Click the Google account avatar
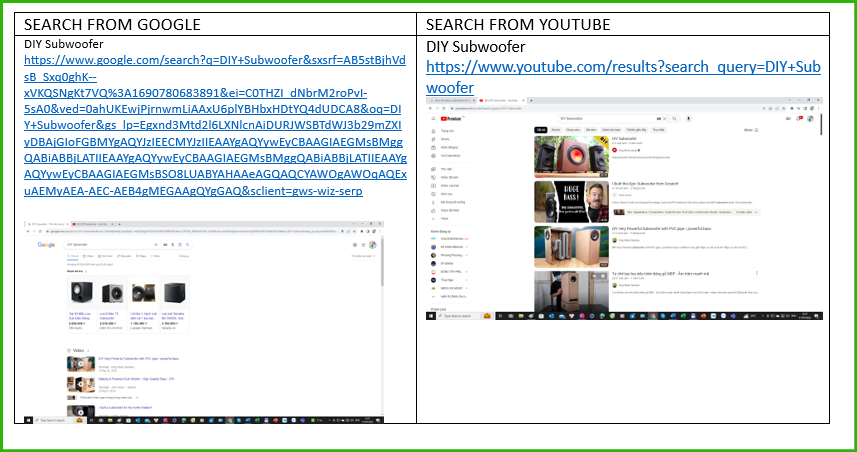Viewport: 857px width, 452px height. tap(372, 245)
